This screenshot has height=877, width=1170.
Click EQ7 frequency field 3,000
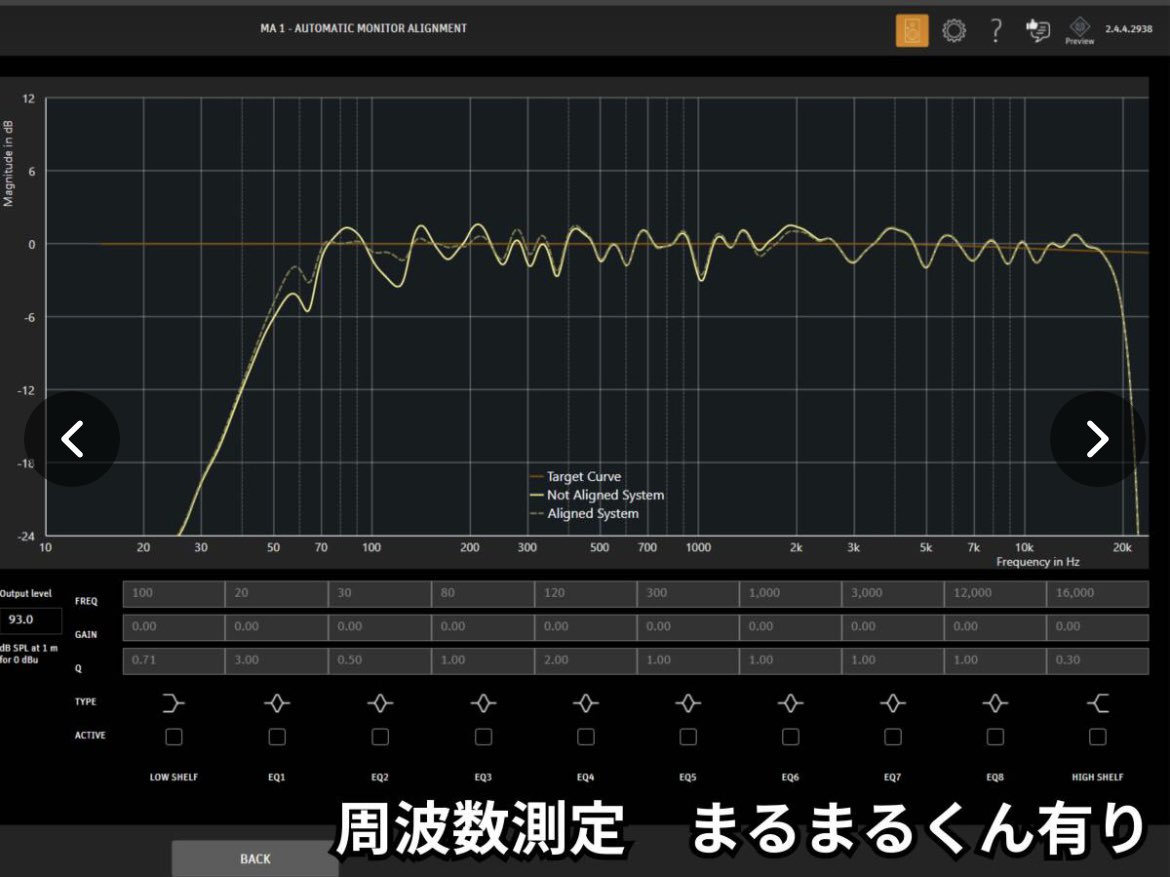(892, 593)
